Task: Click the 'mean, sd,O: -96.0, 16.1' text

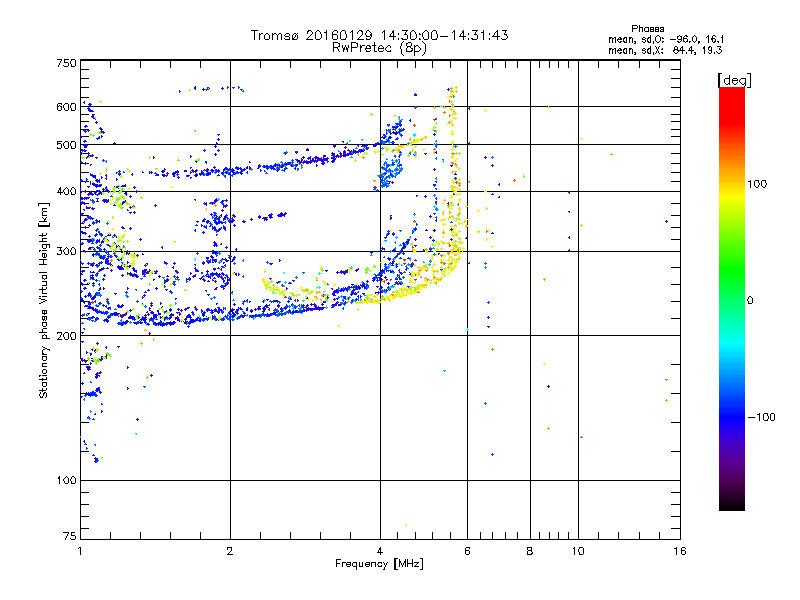Action: [x=666, y=39]
